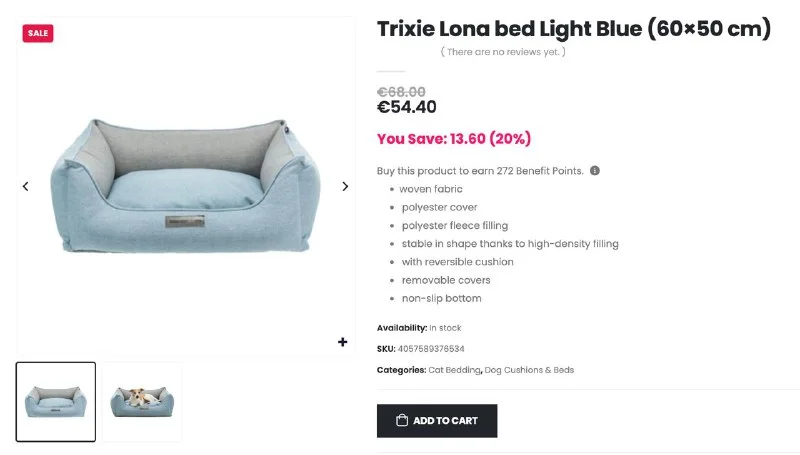The image size is (800, 455).
Task: Click the SKU number 4057589376534
Action: 431,349
